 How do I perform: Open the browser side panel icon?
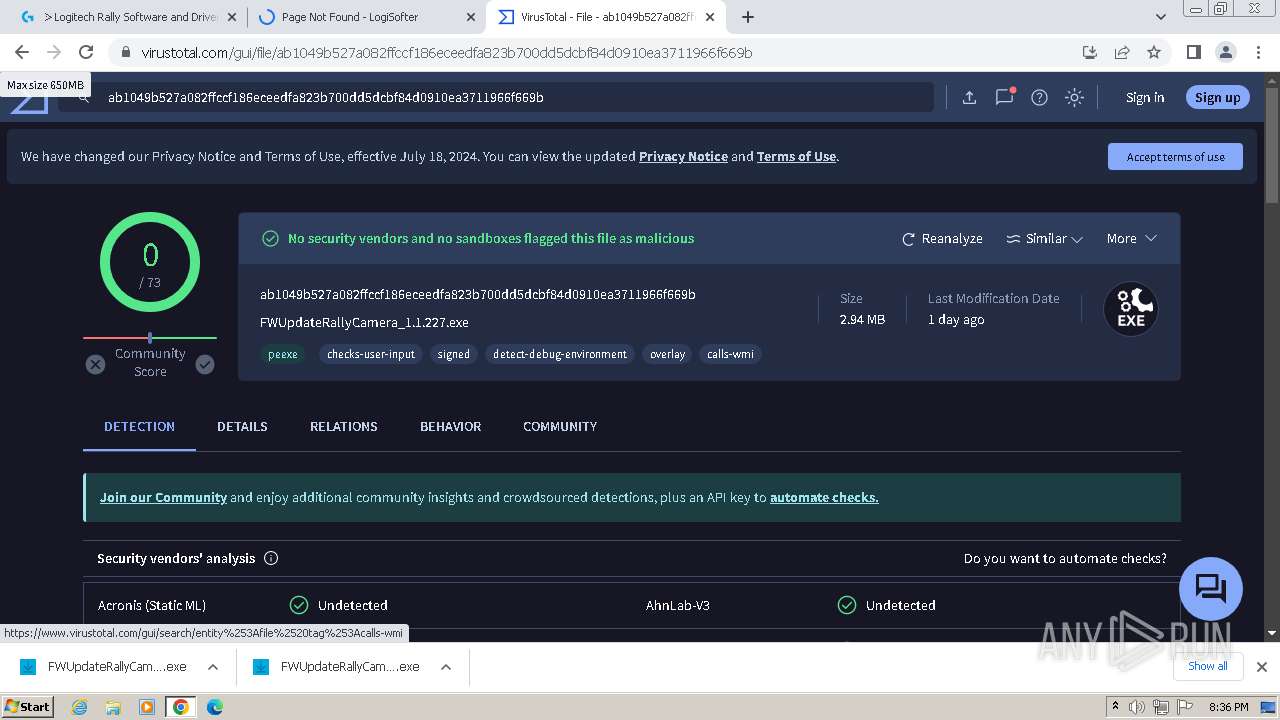click(1193, 52)
